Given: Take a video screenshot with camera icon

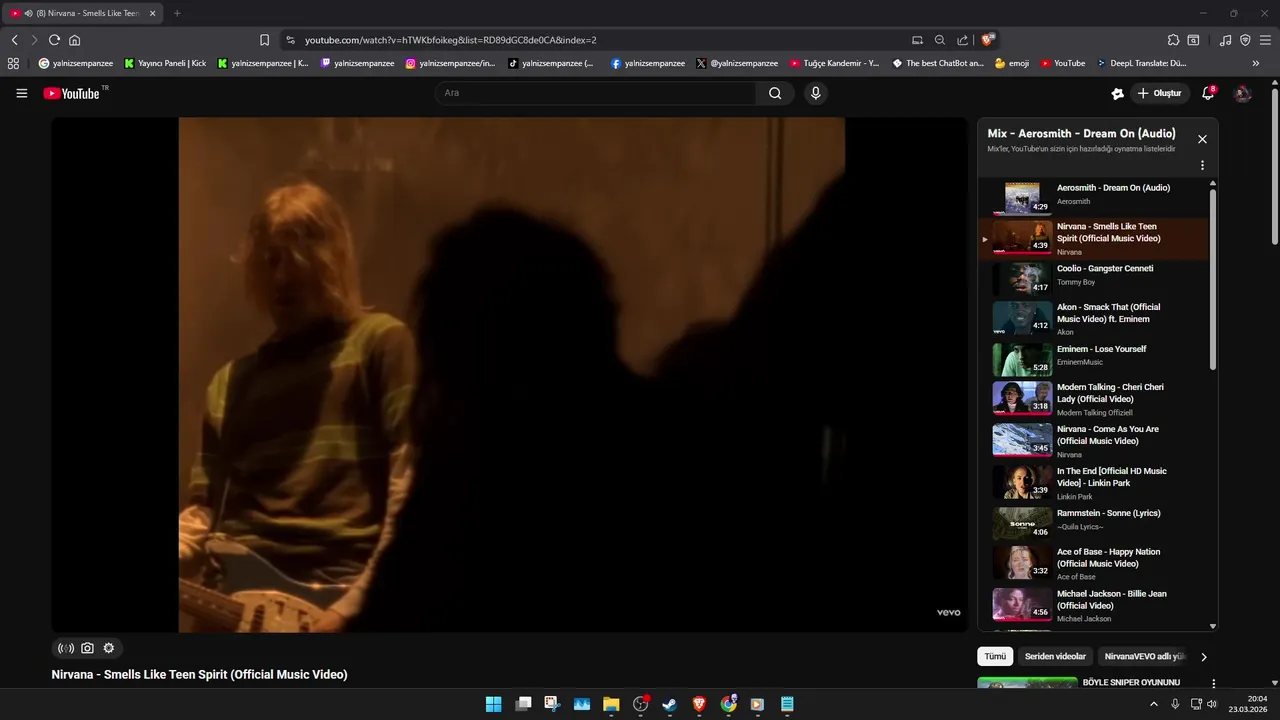Looking at the screenshot, I should point(87,648).
